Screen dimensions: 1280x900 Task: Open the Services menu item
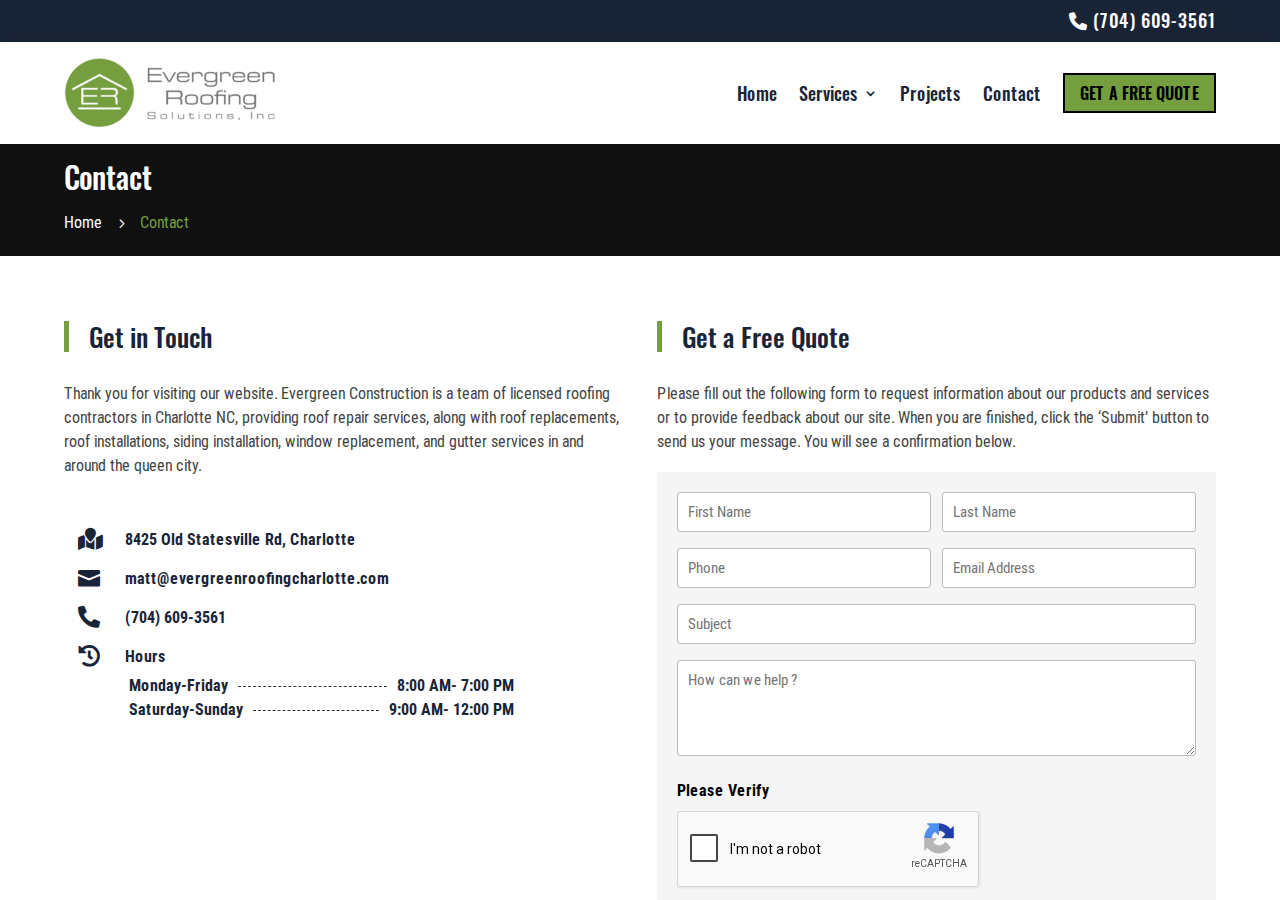[828, 93]
